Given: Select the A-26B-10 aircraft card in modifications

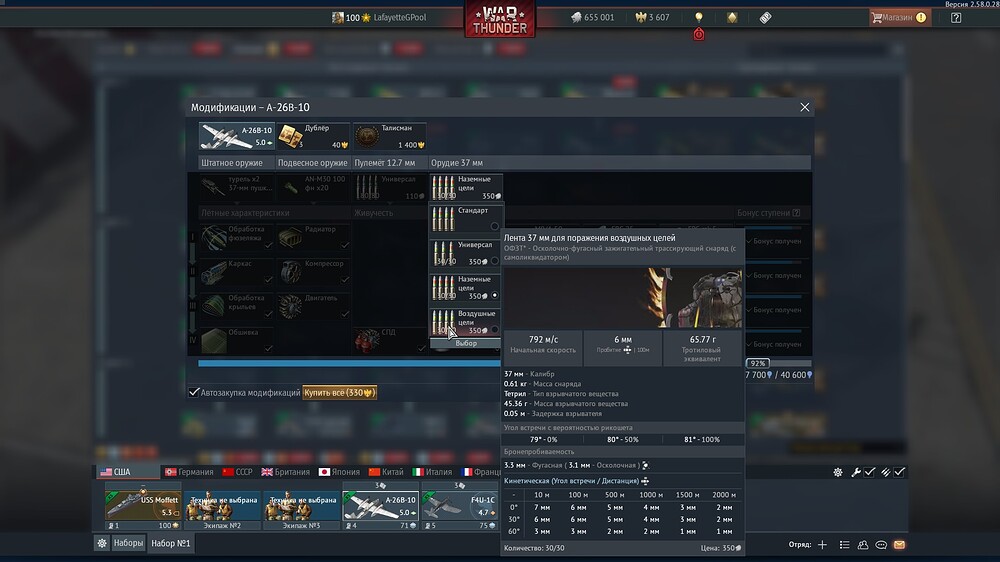Looking at the screenshot, I should click(x=237, y=137).
